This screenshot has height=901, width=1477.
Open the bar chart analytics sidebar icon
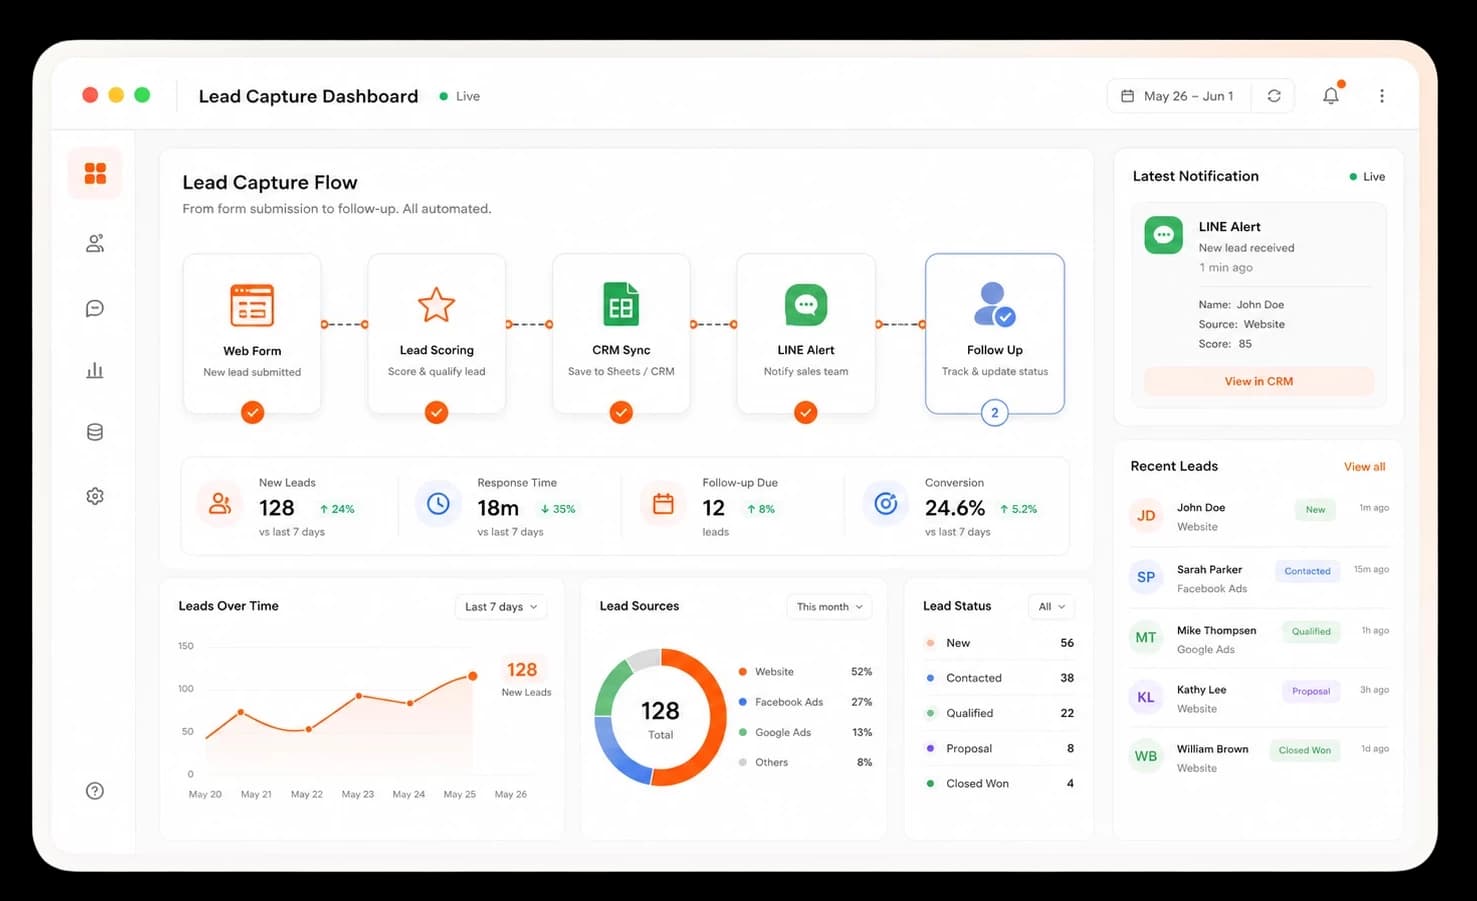(x=95, y=370)
